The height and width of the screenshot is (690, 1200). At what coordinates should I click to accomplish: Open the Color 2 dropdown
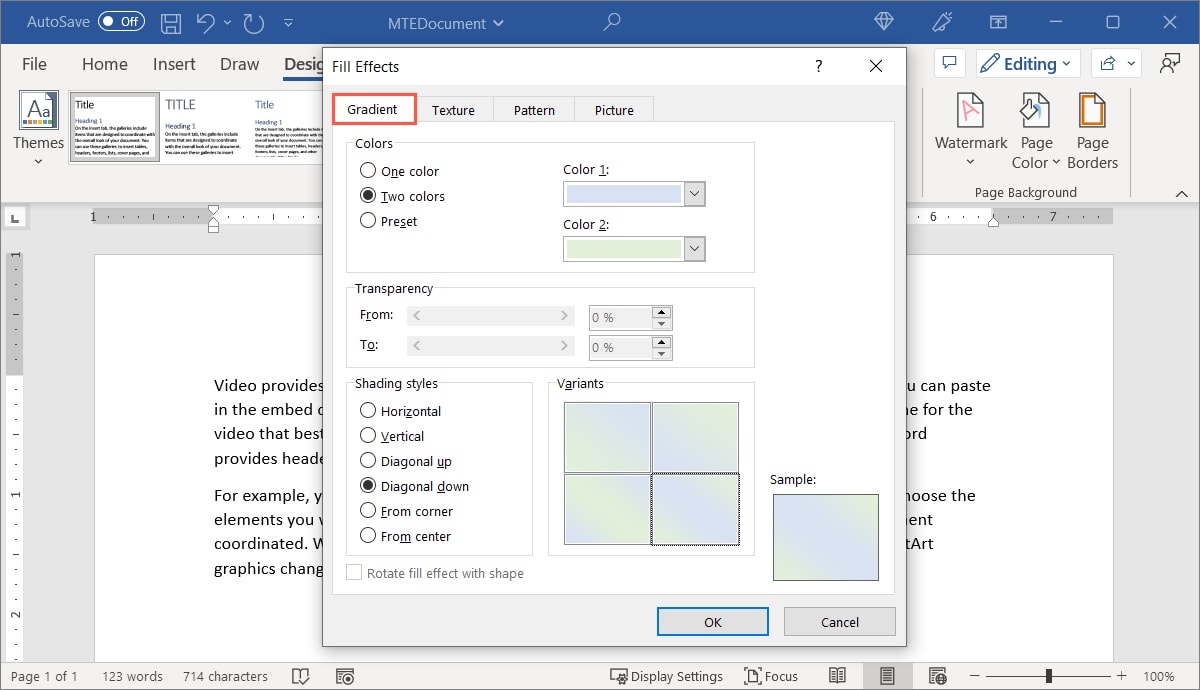694,248
